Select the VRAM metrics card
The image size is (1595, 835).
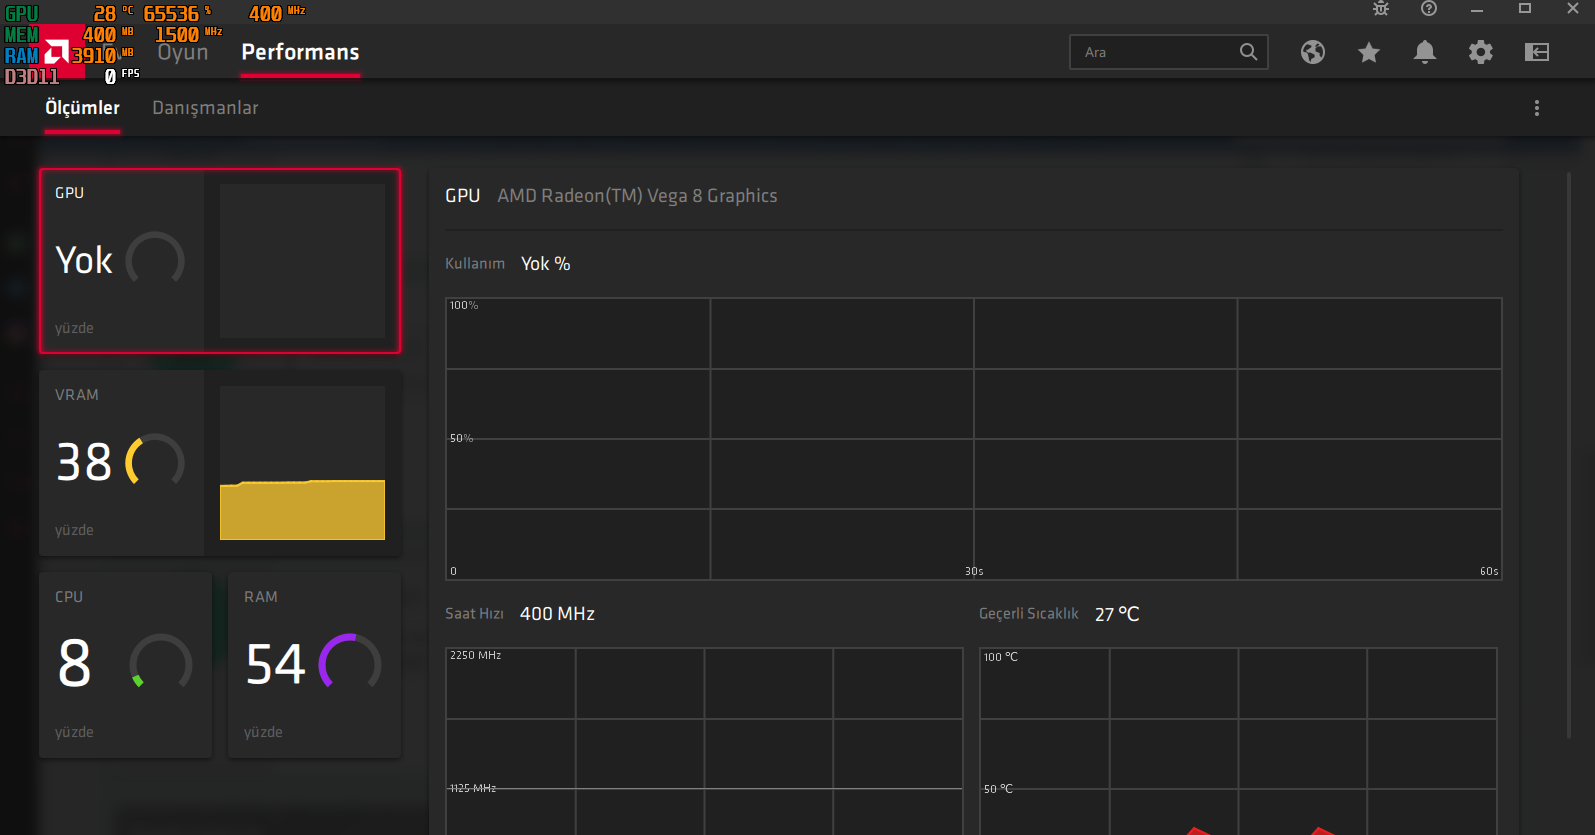click(x=220, y=463)
